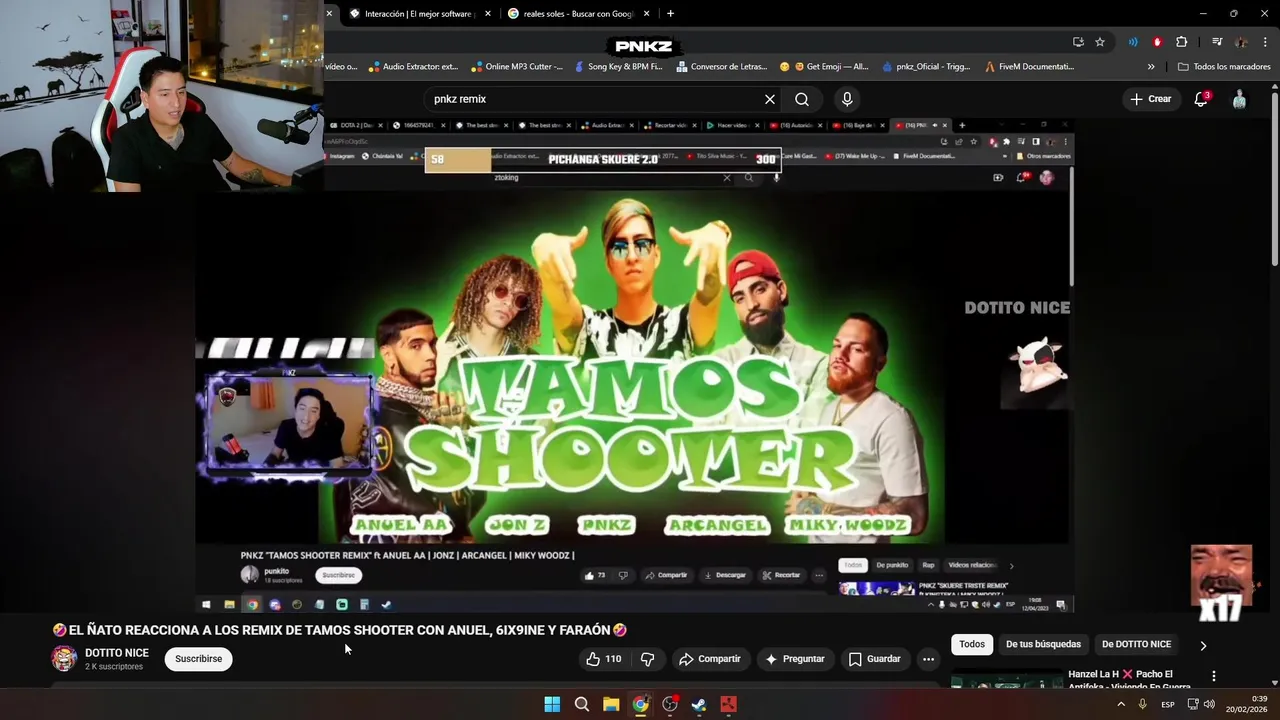Open the Chrome extensions puzzle icon

point(1181,42)
